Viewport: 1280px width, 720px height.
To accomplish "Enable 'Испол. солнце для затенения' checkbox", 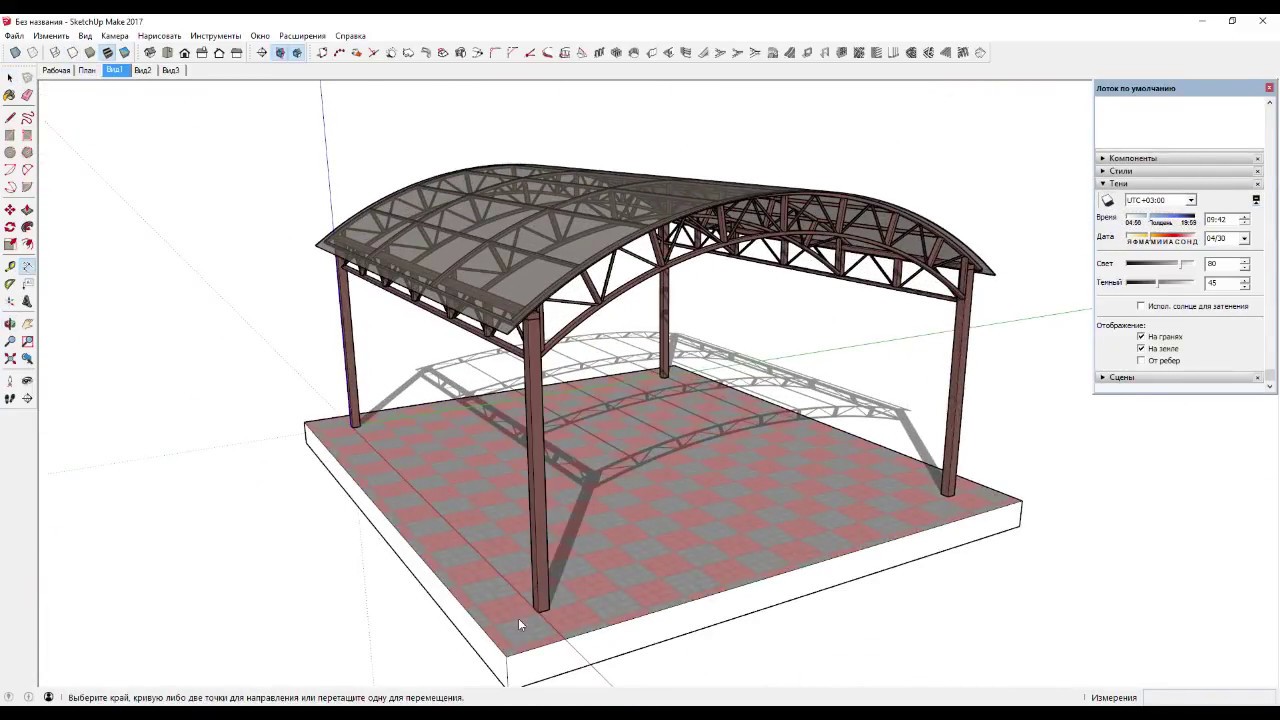I will (1141, 306).
